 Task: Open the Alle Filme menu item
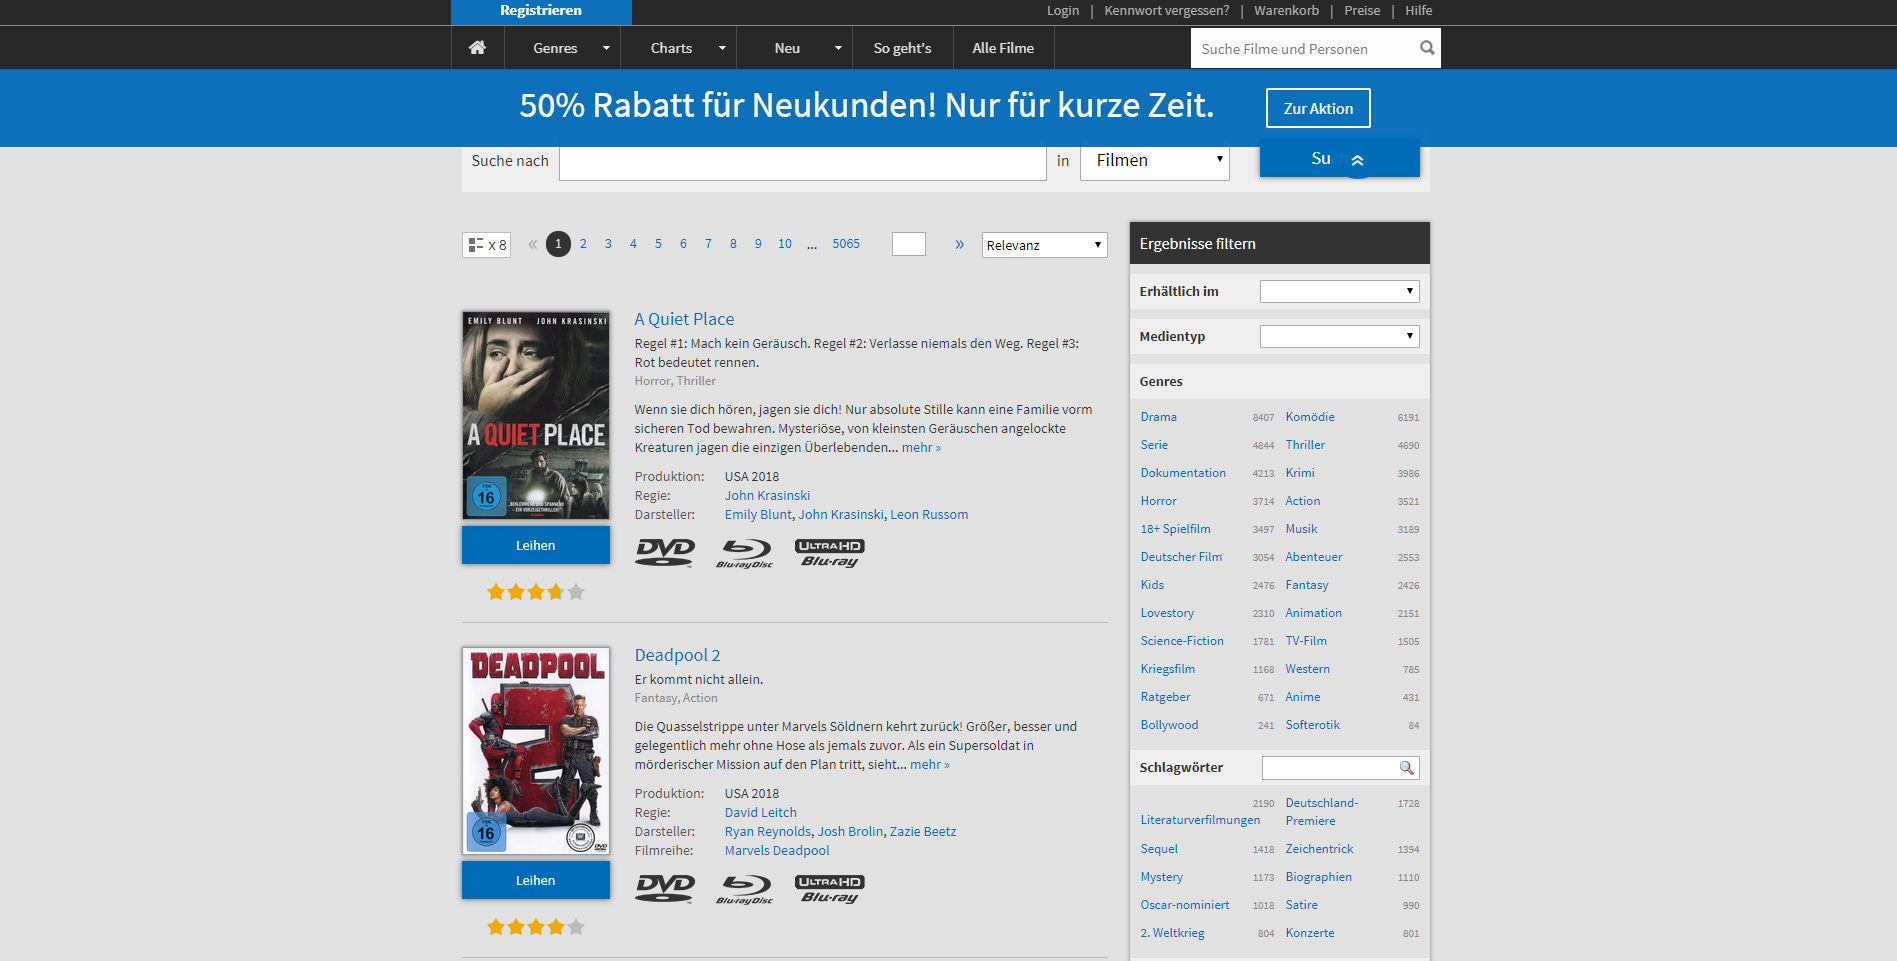[x=1003, y=48]
